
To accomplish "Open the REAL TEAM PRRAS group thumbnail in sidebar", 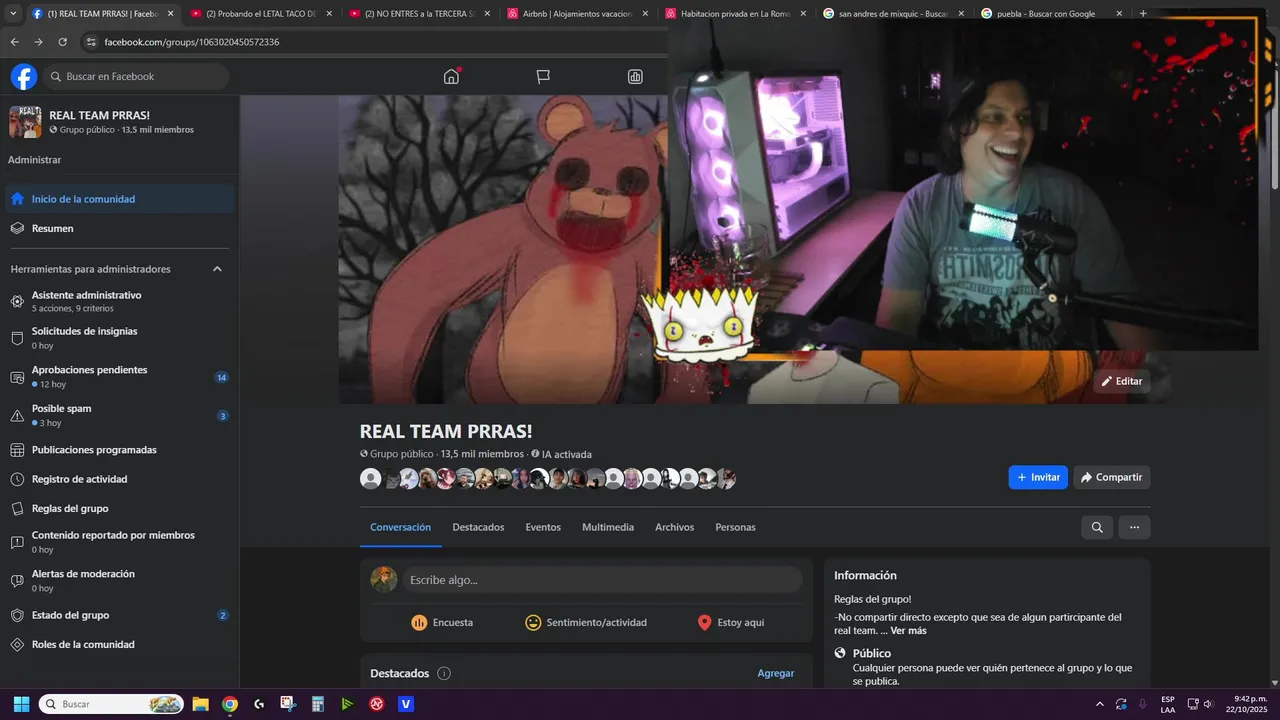I will 25,122.
